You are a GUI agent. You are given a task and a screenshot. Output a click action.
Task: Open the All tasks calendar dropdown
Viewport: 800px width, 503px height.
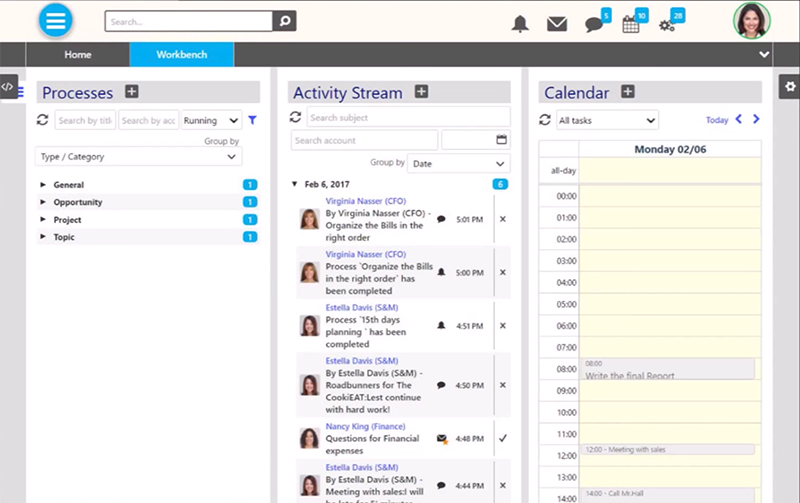pyautogui.click(x=607, y=120)
